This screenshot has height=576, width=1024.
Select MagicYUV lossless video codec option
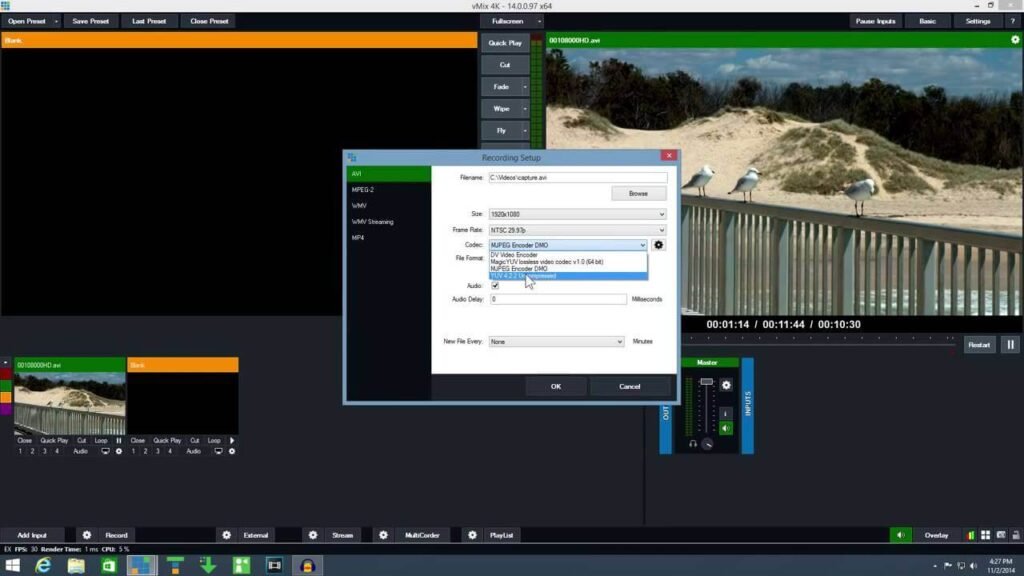pos(568,262)
